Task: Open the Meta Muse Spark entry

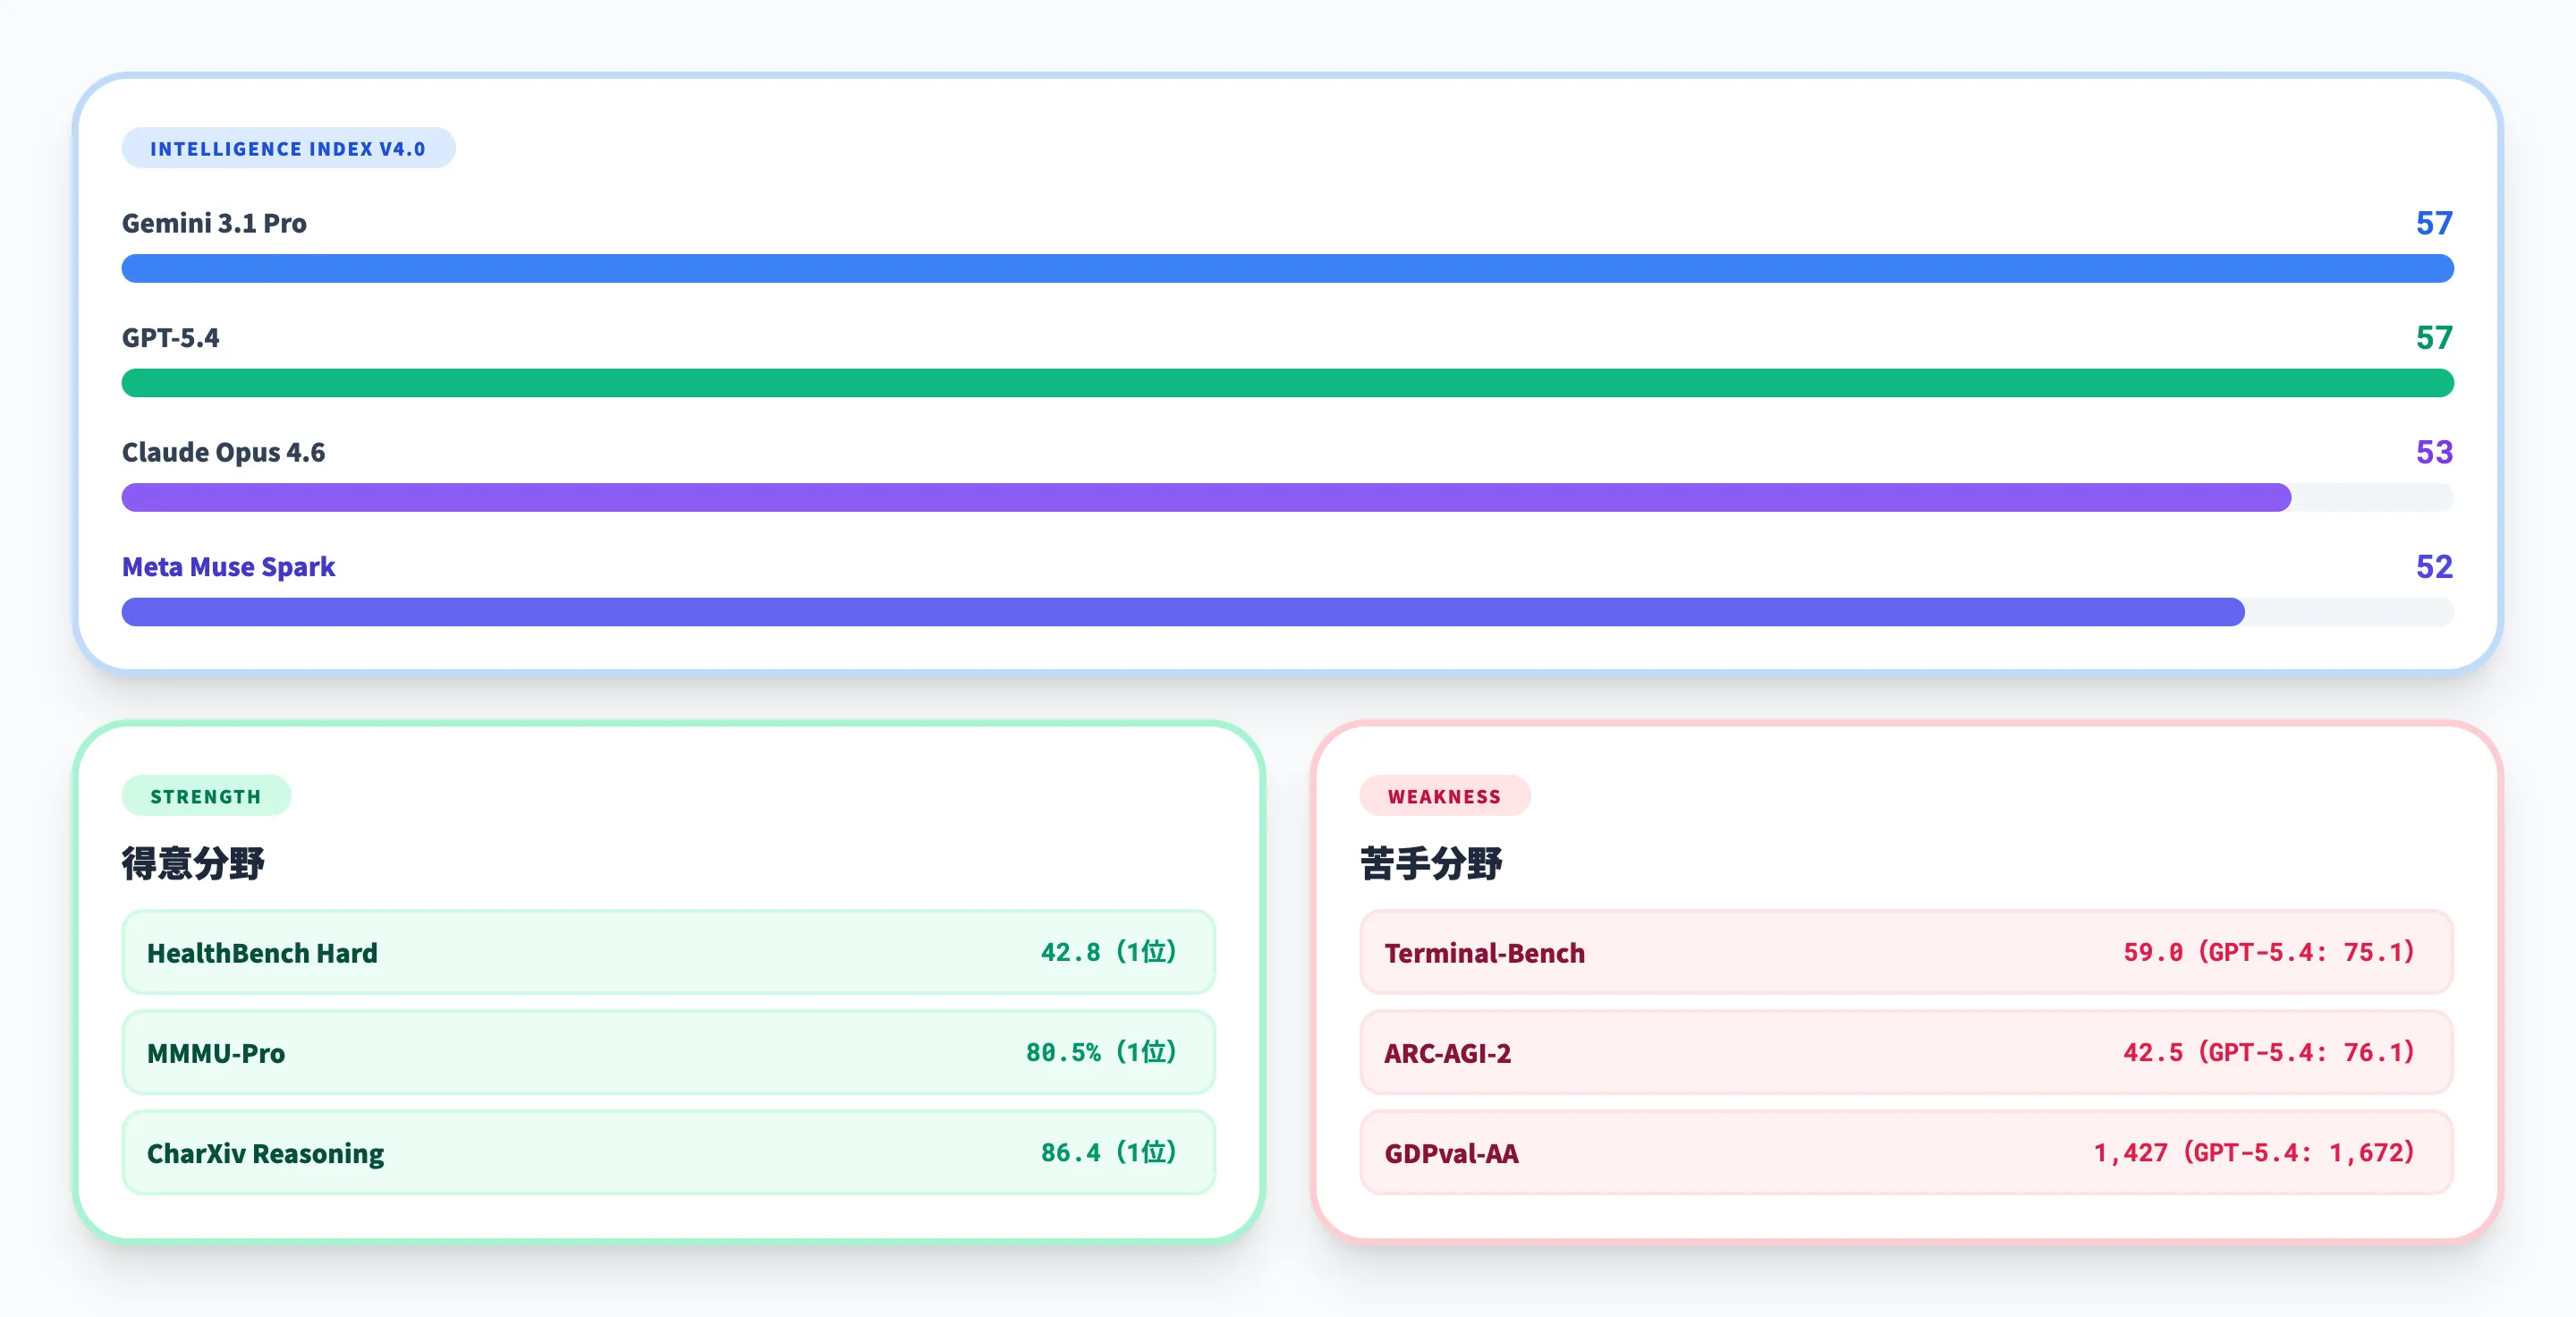Action: point(228,567)
